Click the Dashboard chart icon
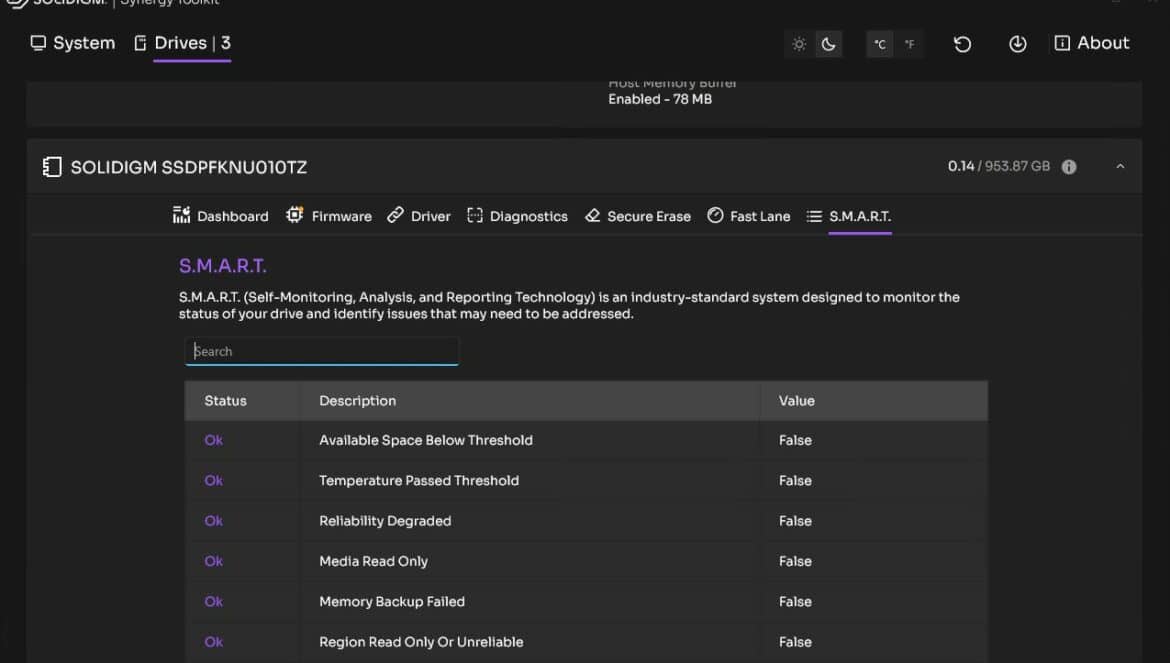The image size is (1170, 663). click(x=181, y=216)
